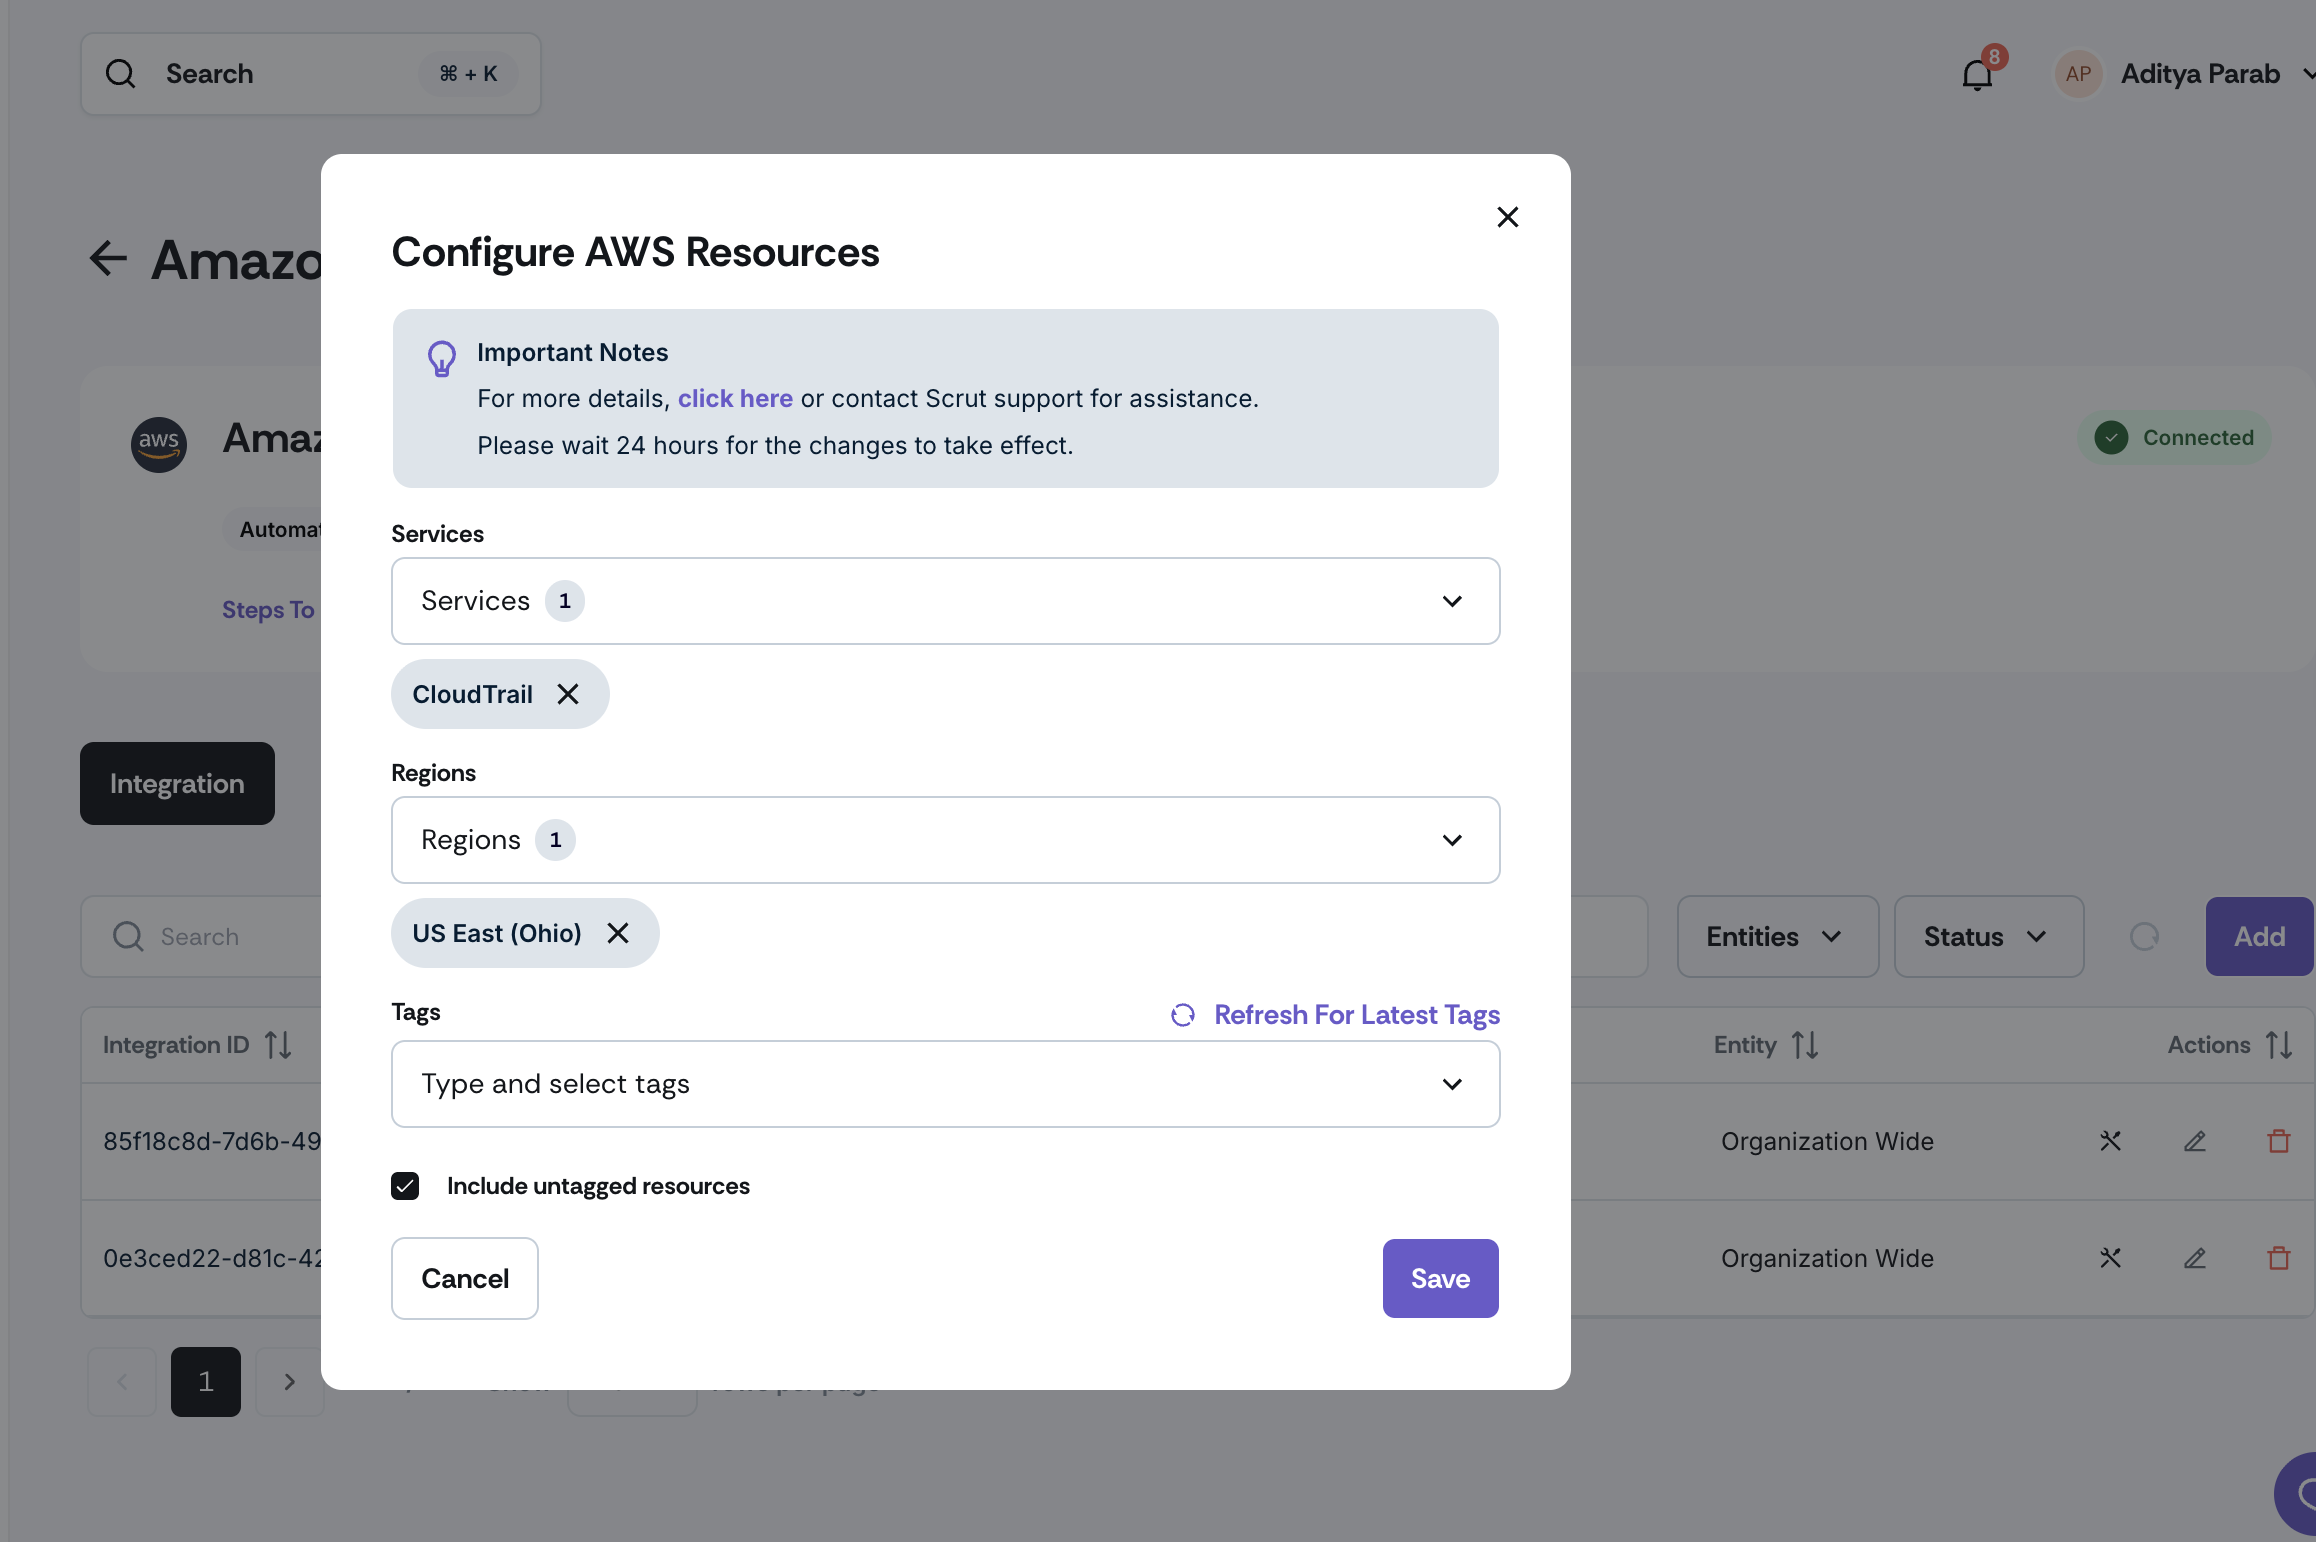
Task: Toggle Include untagged resources checkbox
Action: [x=405, y=1186]
